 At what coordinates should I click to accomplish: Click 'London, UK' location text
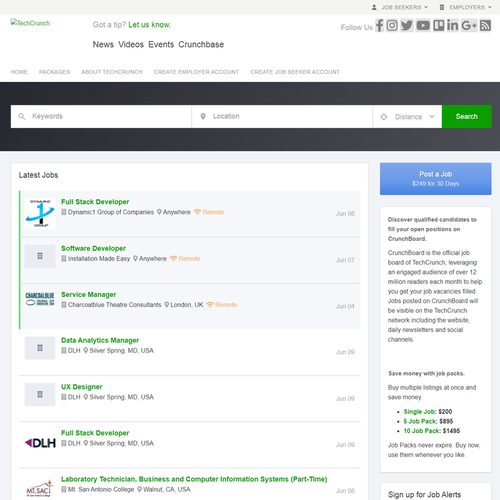[x=187, y=305]
